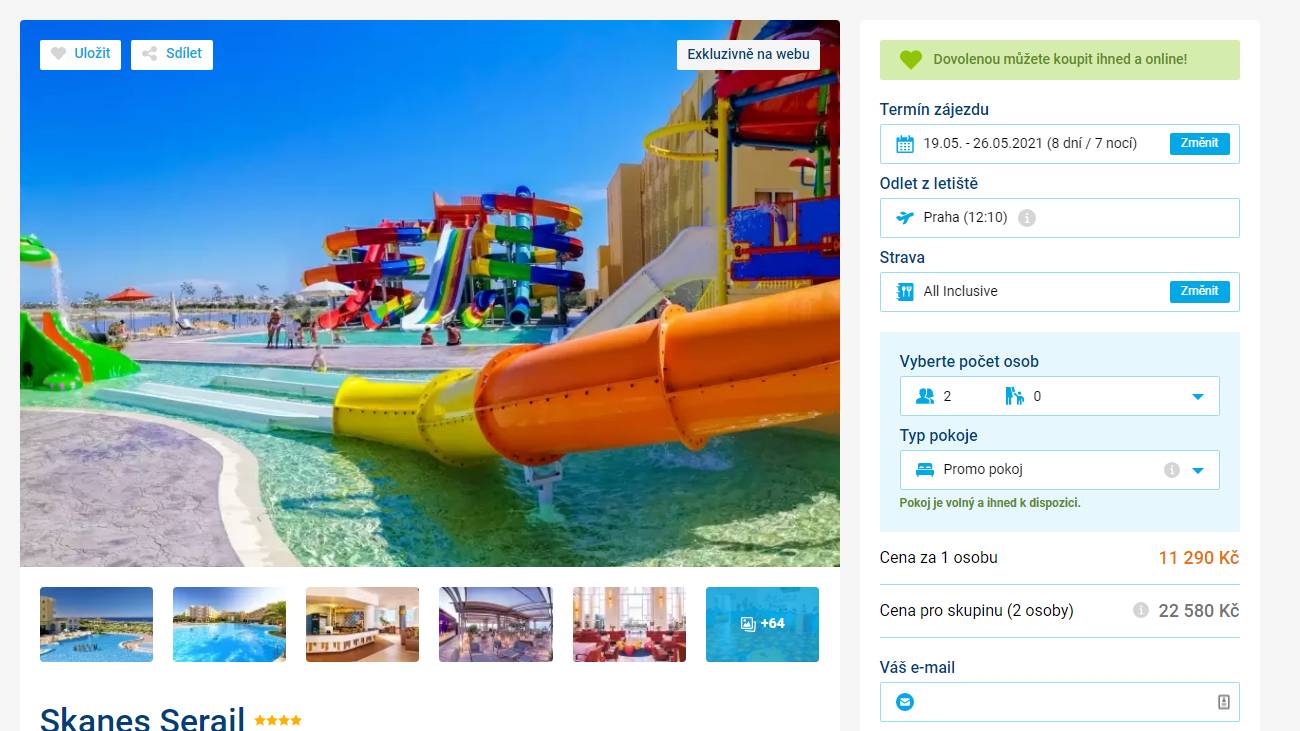
Task: Change Strava with the Změnit button
Action: 1200,291
